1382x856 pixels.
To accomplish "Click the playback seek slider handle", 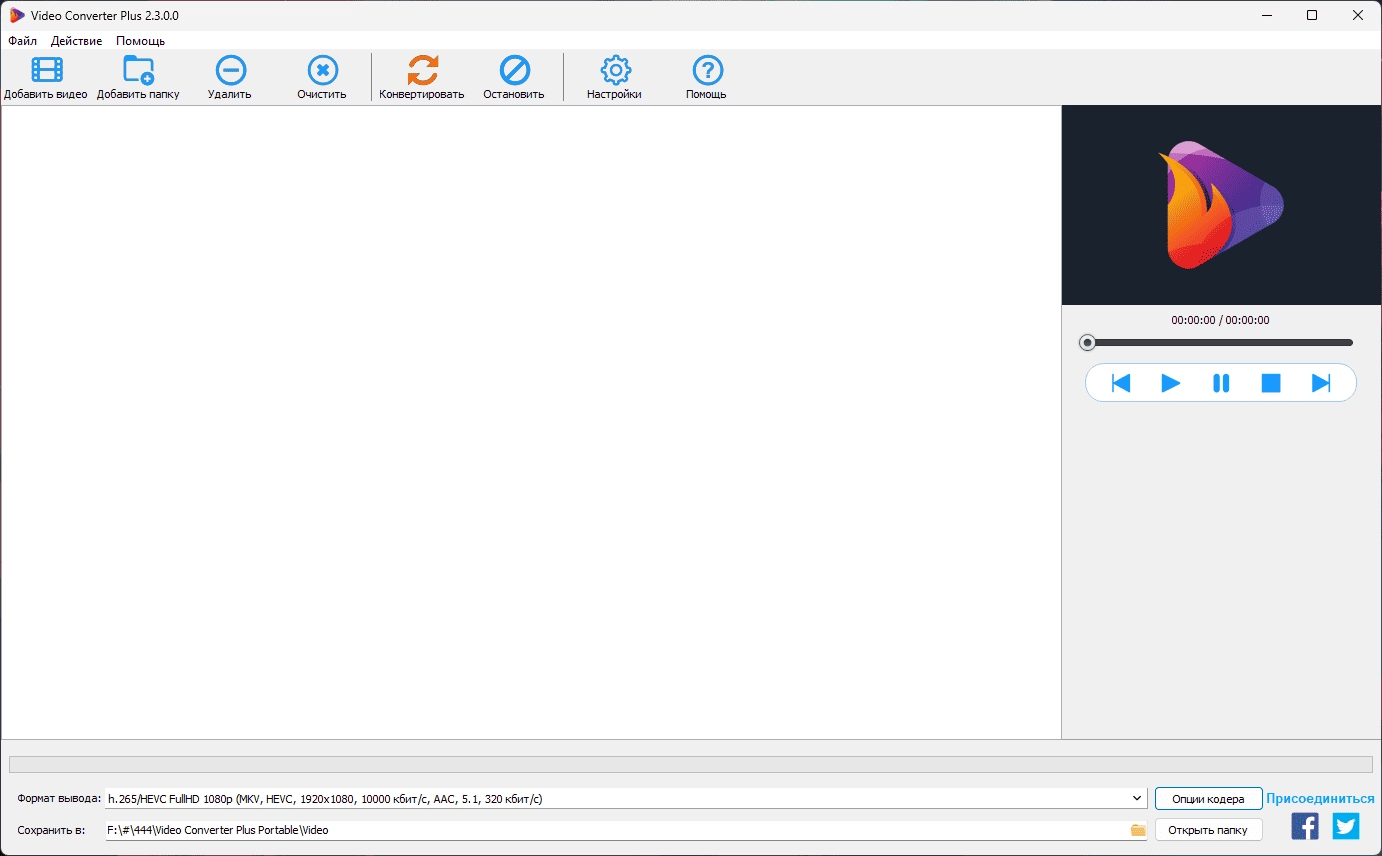I will [1087, 343].
